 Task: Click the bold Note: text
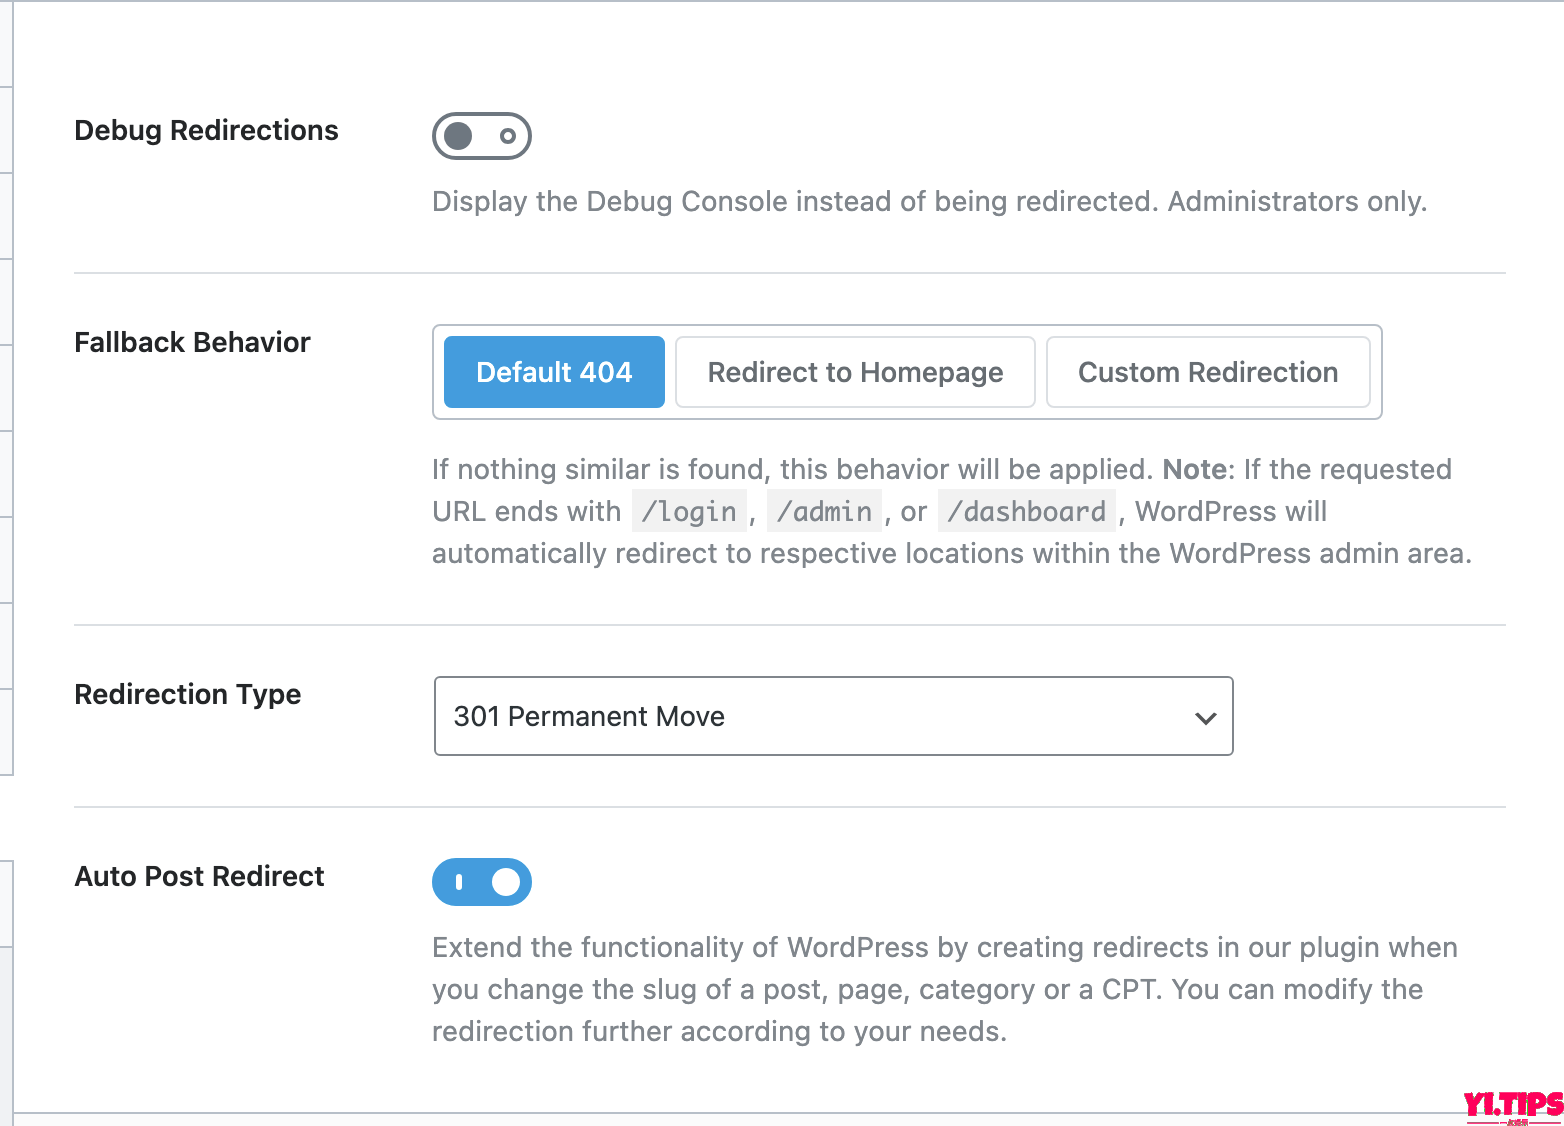[x=1198, y=469]
